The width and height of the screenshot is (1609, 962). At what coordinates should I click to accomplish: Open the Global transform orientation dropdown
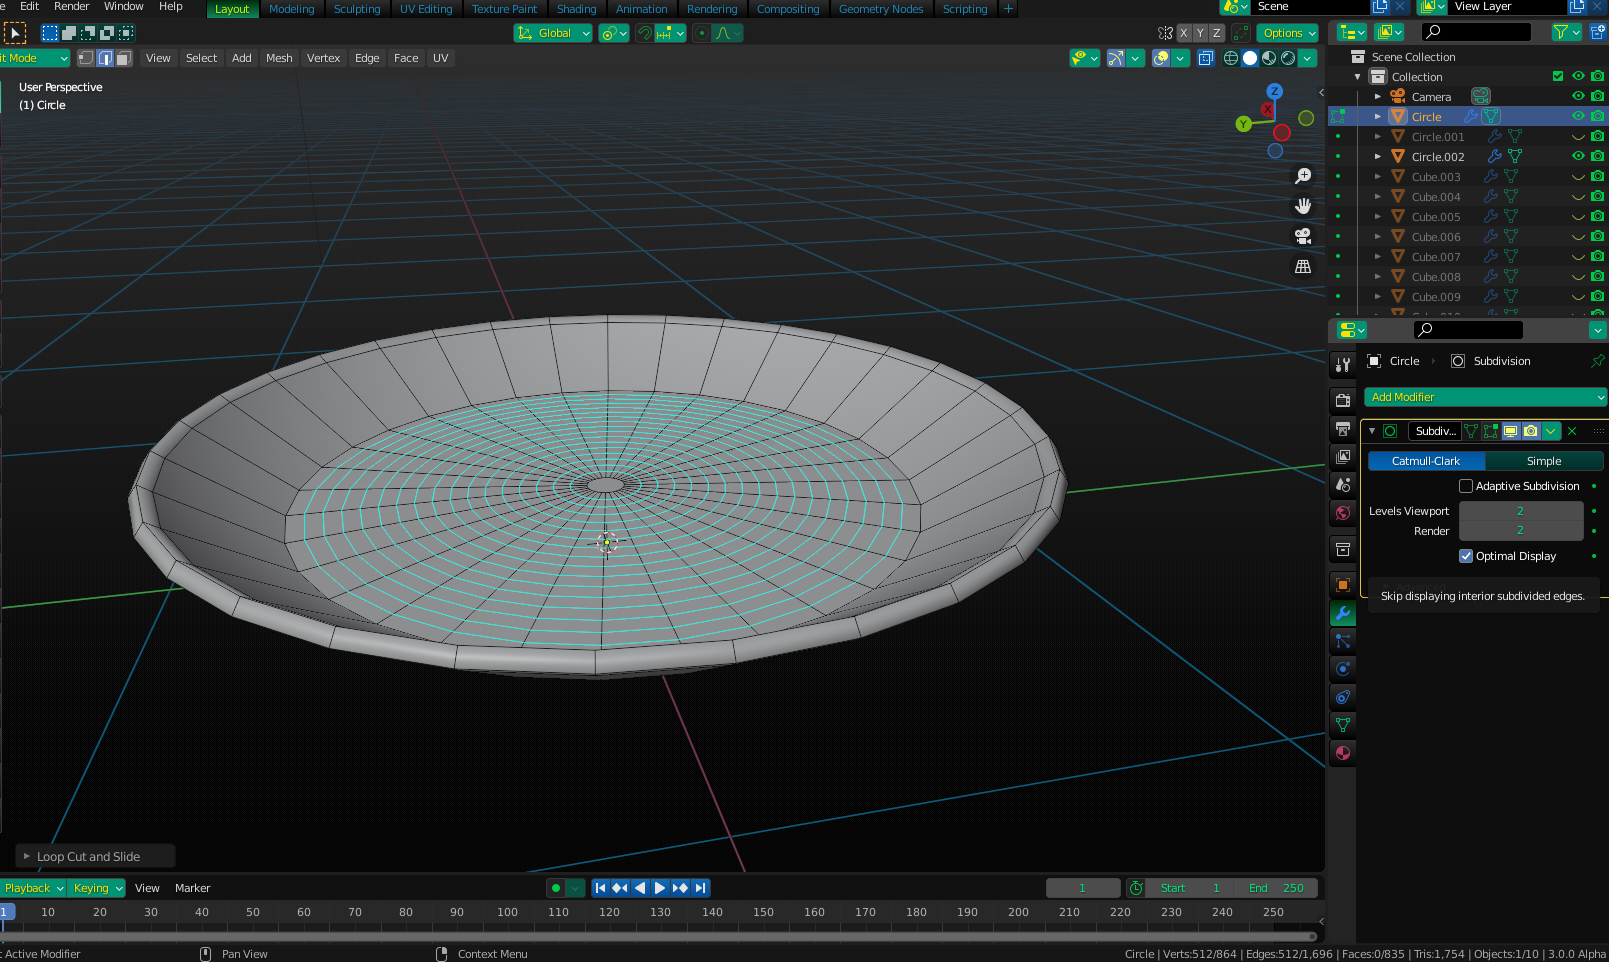[x=553, y=33]
